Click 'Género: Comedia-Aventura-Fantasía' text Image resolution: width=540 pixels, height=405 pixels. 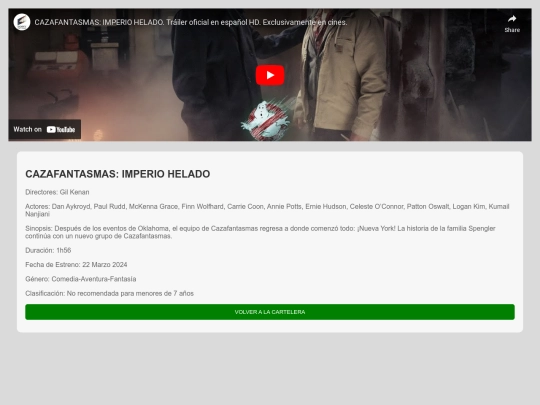coord(81,279)
